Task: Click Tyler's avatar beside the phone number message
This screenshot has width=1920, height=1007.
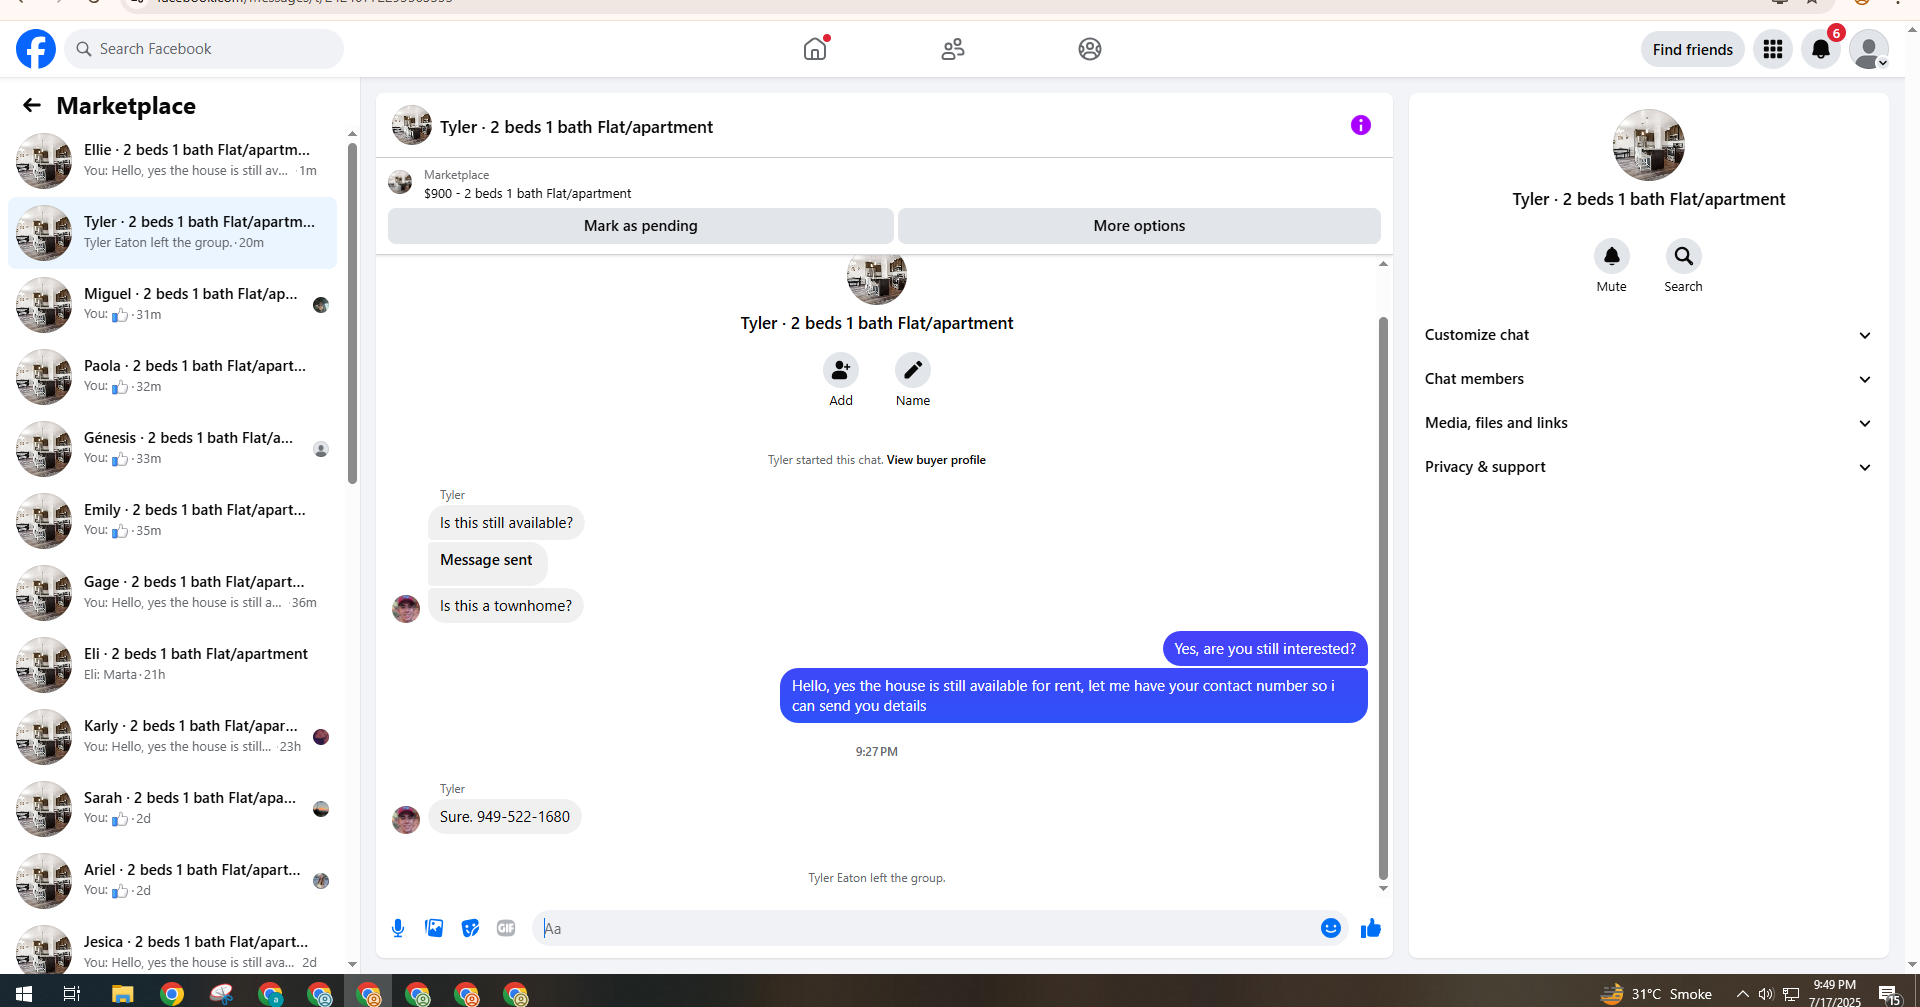Action: click(406, 819)
